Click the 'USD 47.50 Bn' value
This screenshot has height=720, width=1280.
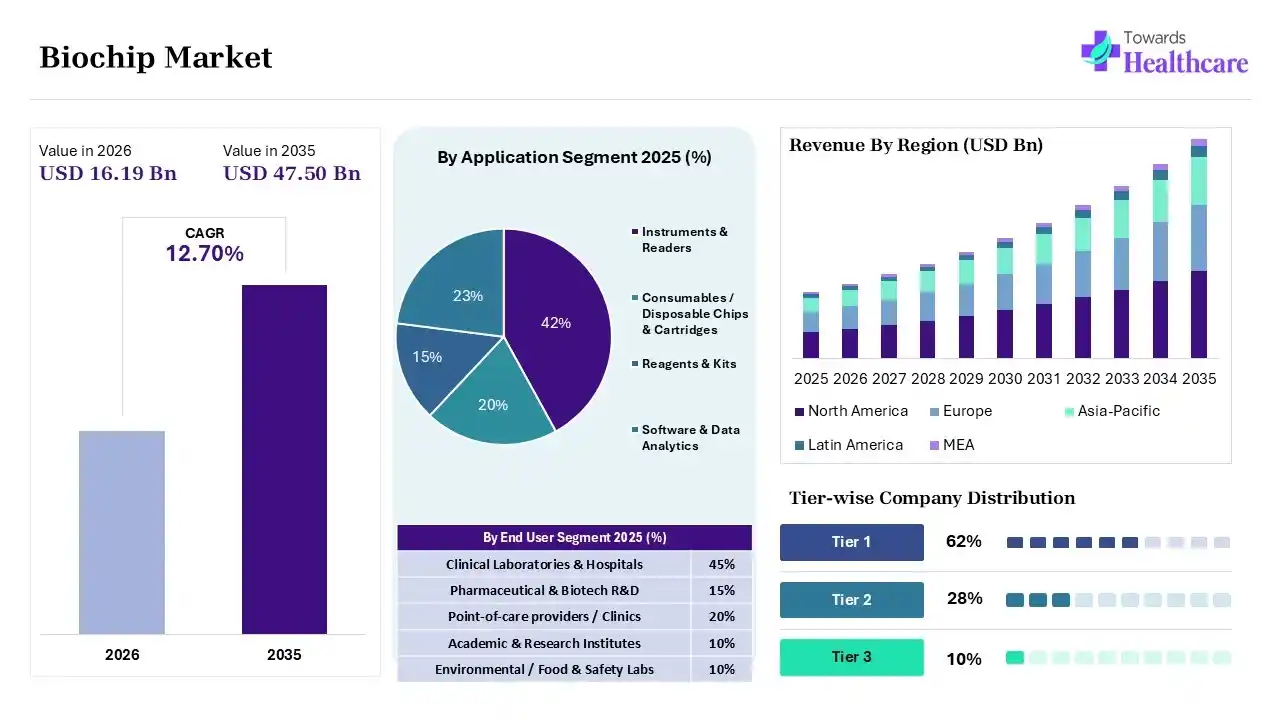pyautogui.click(x=292, y=173)
